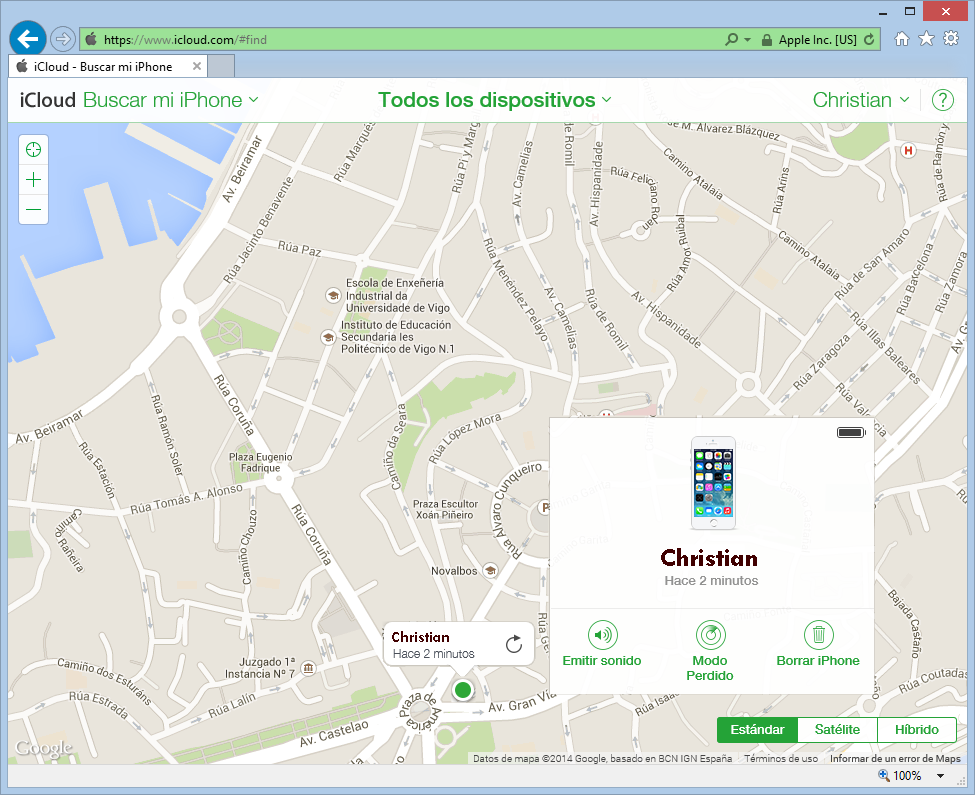975x795 pixels.
Task: Click the browser Forward arrow button
Action: pos(62,40)
